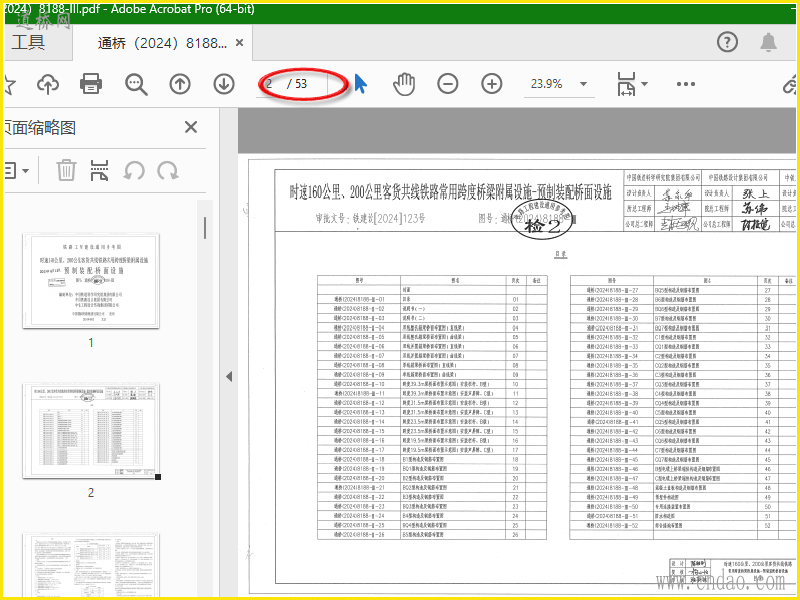Image resolution: width=800 pixels, height=600 pixels.
Task: Expand the page fit options dropdown arrow
Action: (x=644, y=84)
